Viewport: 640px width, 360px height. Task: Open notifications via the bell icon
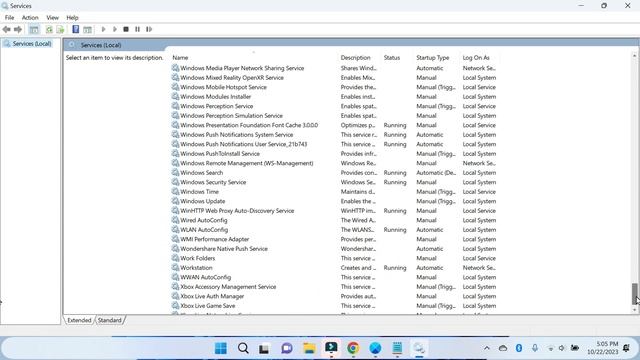(626, 348)
